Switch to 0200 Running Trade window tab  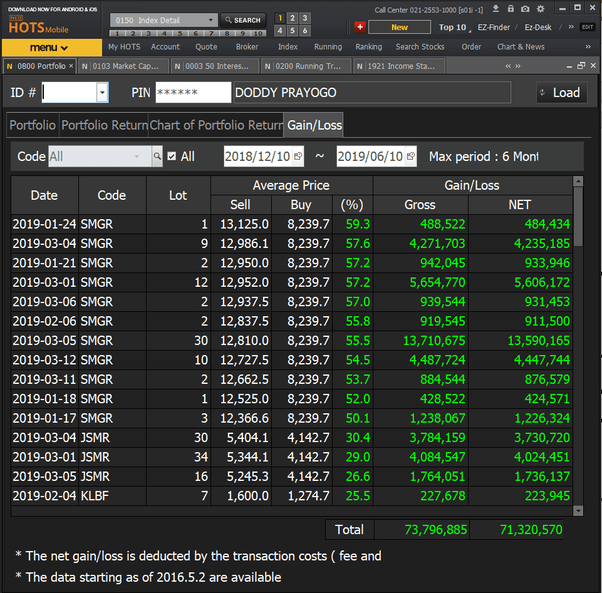[x=306, y=66]
